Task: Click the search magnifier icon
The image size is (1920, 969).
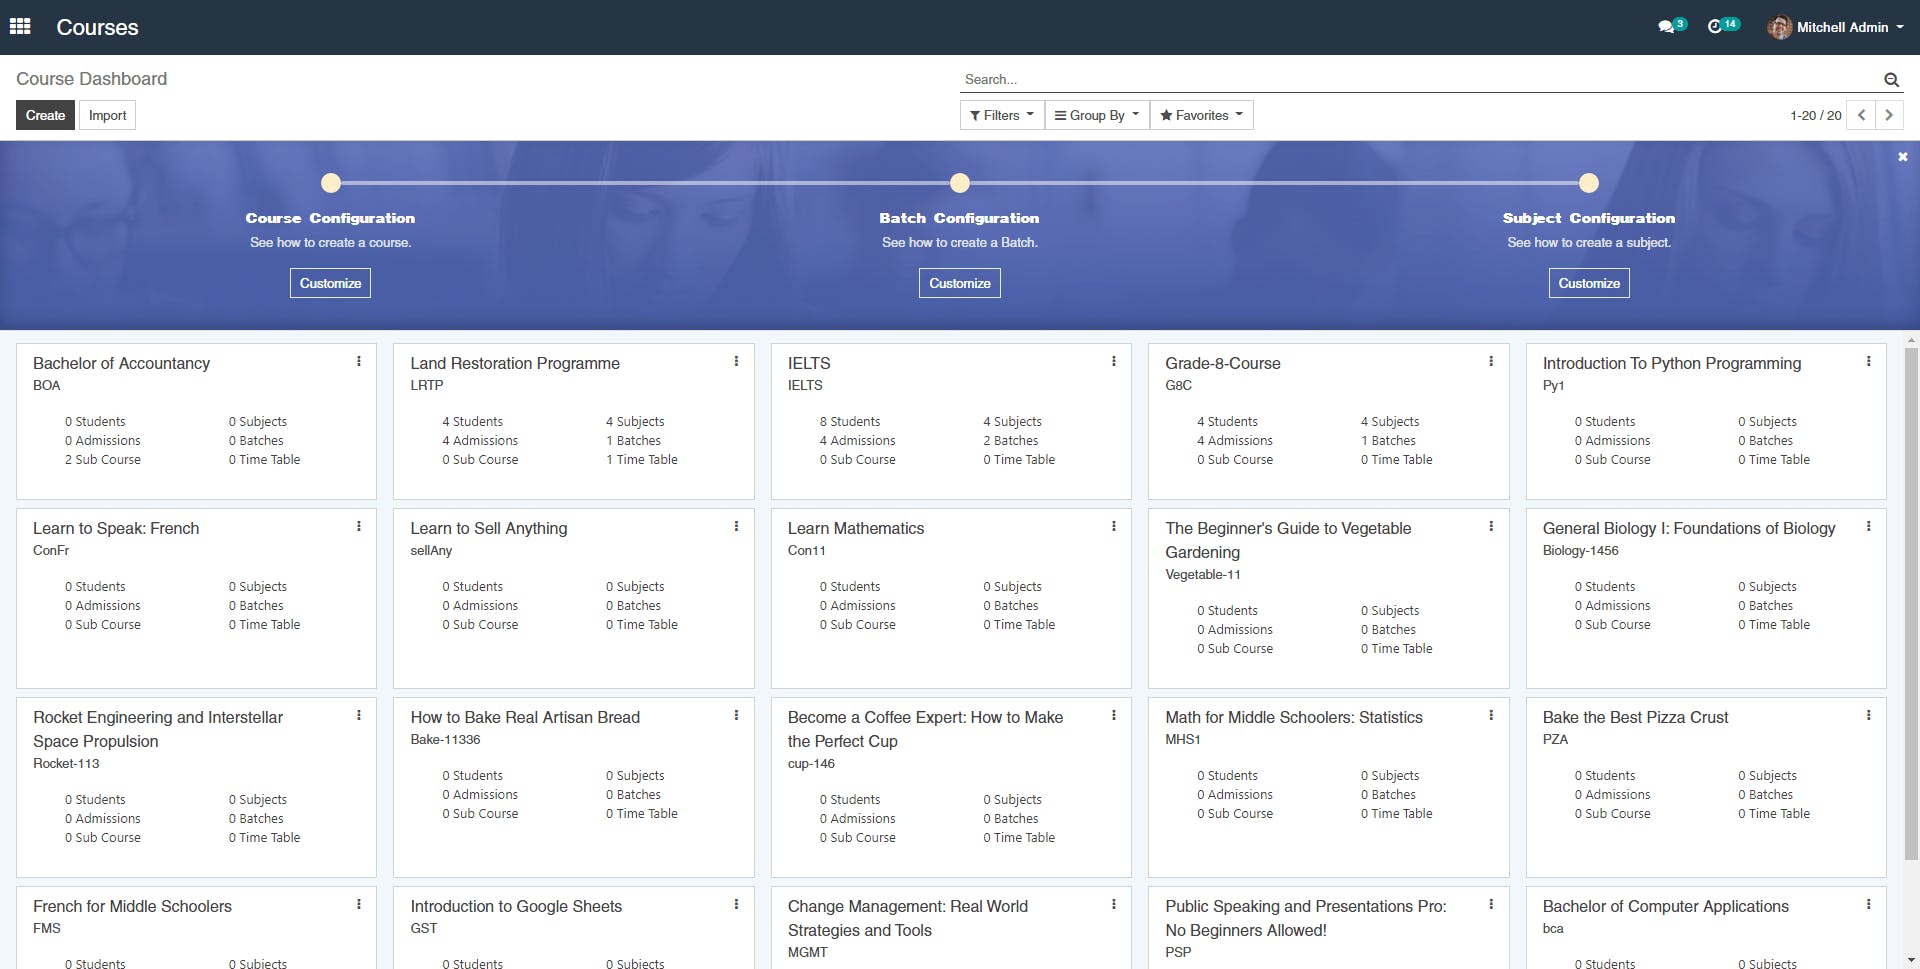Action: [1890, 80]
